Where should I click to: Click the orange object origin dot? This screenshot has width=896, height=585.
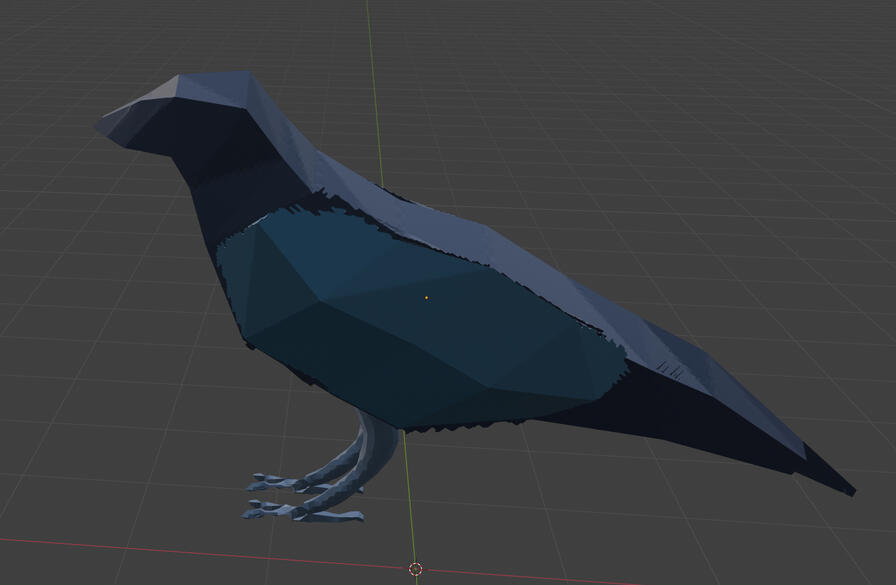(426, 297)
